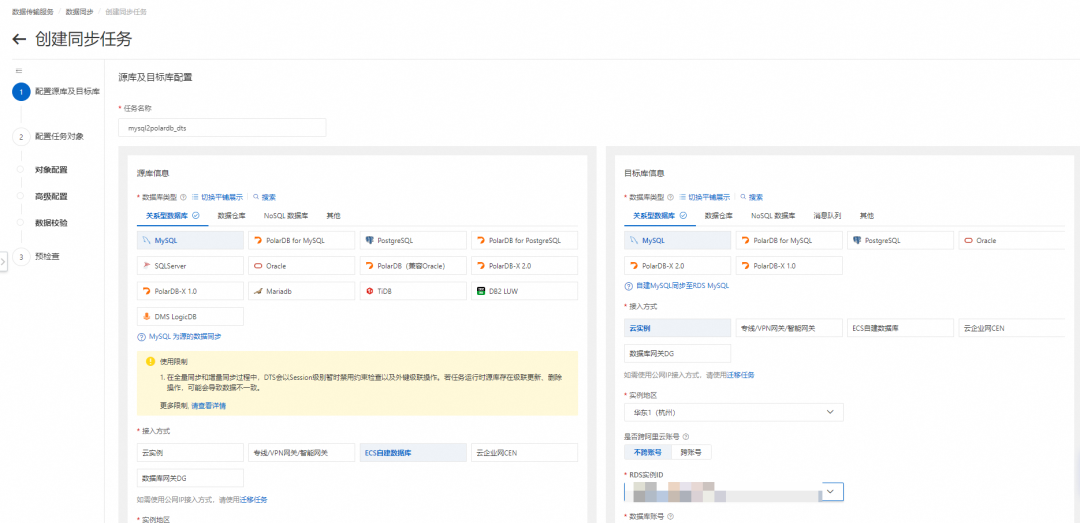Click step 1 circle 配置源库及目标库
1080x523 pixels.
[x=21, y=92]
